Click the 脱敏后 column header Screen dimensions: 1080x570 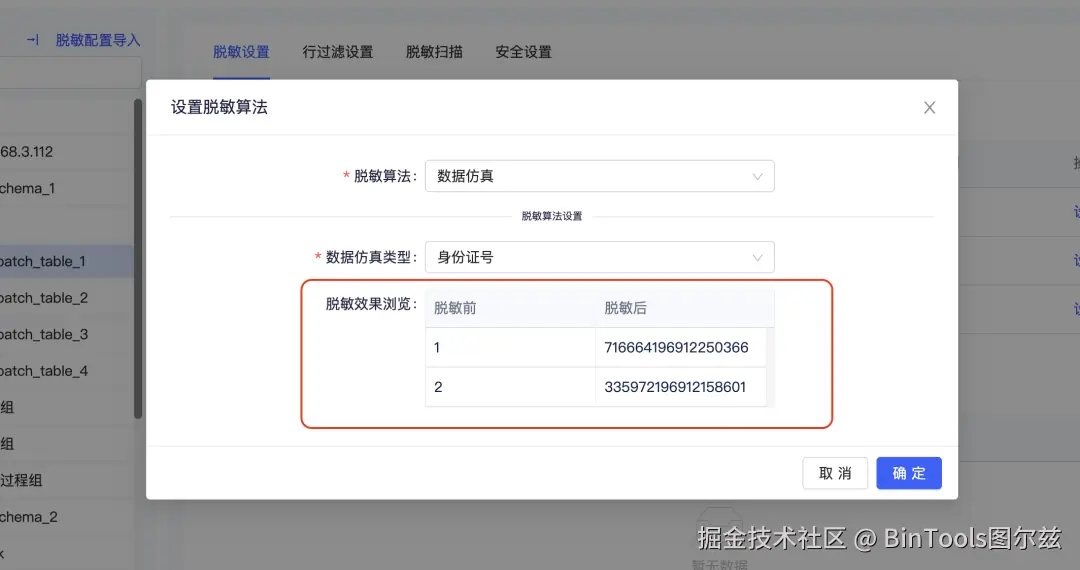[x=685, y=308]
